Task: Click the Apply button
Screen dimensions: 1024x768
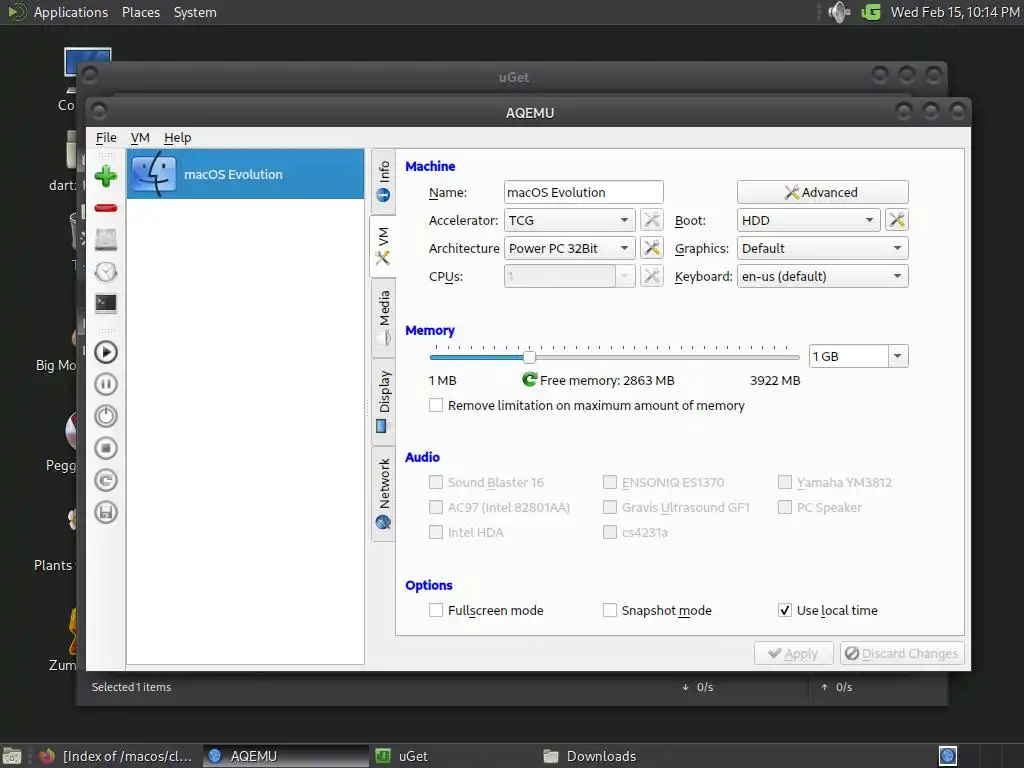Action: pyautogui.click(x=793, y=653)
